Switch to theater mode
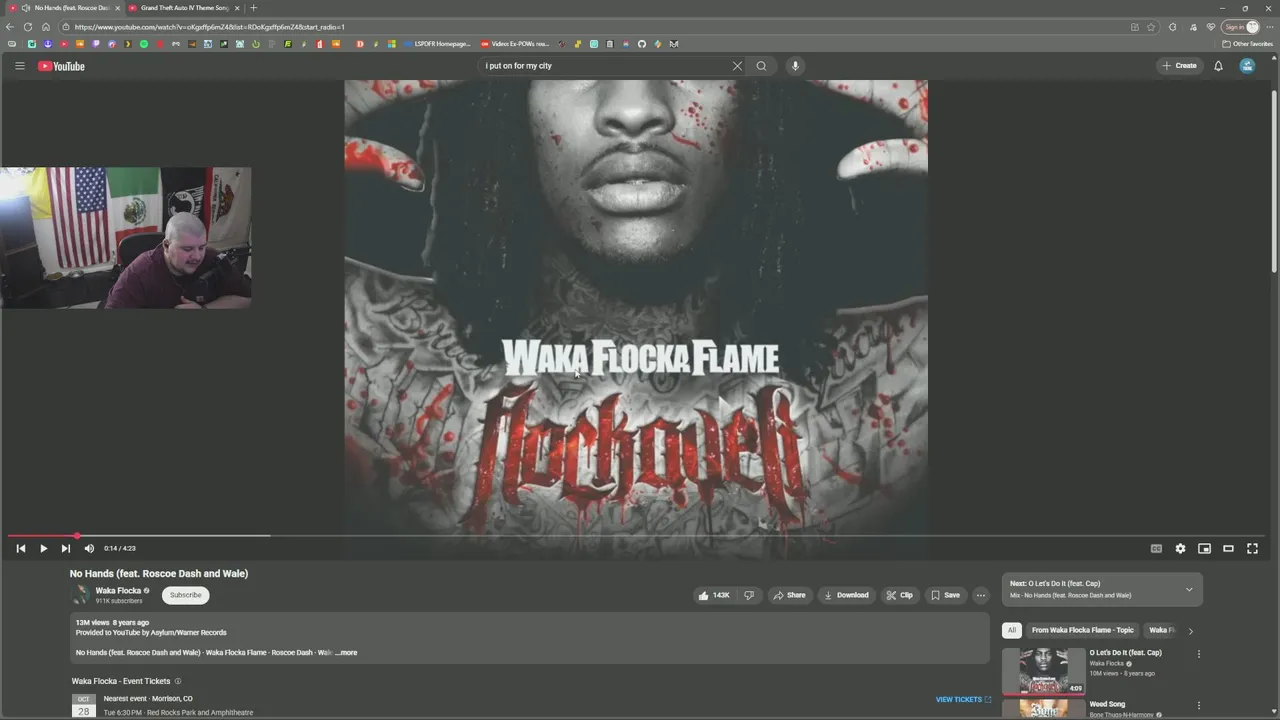Image resolution: width=1280 pixels, height=720 pixels. click(1228, 548)
